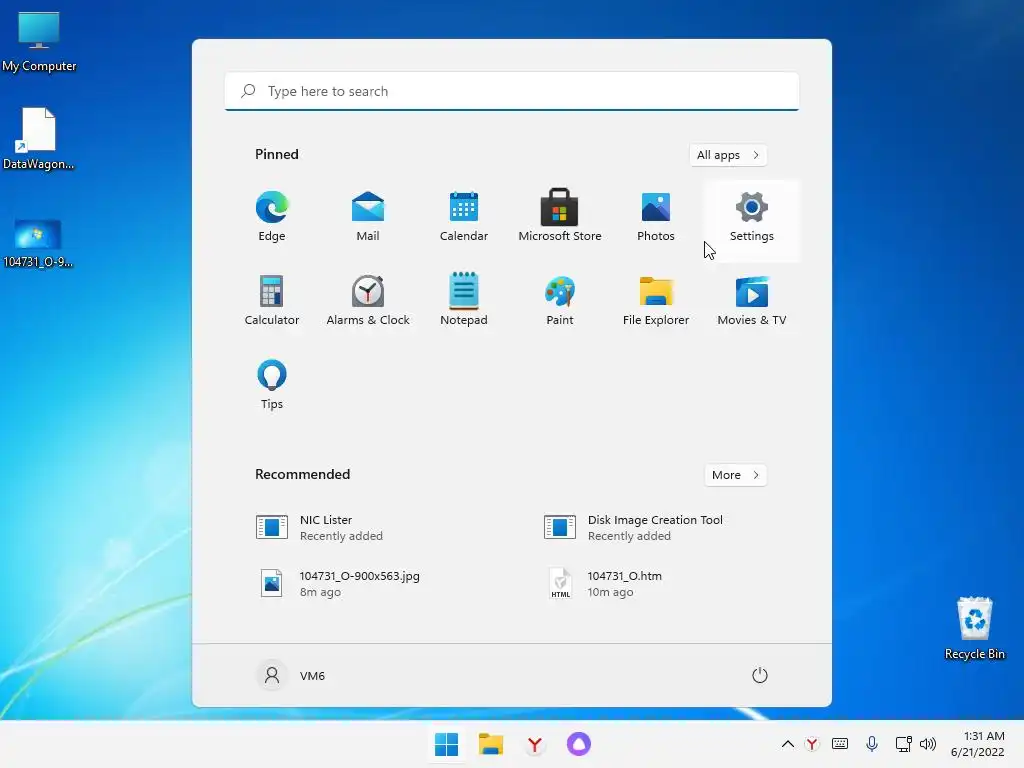This screenshot has width=1024, height=768.
Task: Open File Explorer from the taskbar
Action: click(490, 744)
